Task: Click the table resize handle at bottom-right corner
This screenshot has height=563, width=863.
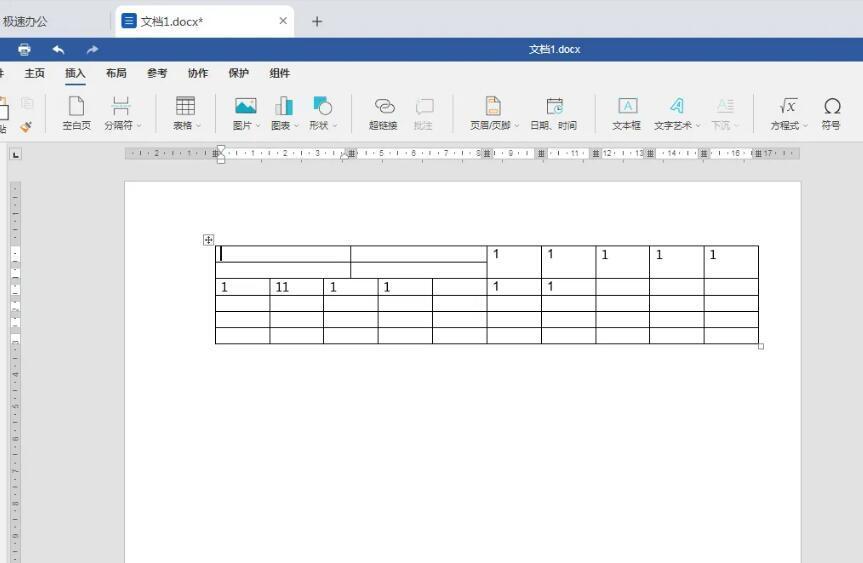Action: point(761,346)
